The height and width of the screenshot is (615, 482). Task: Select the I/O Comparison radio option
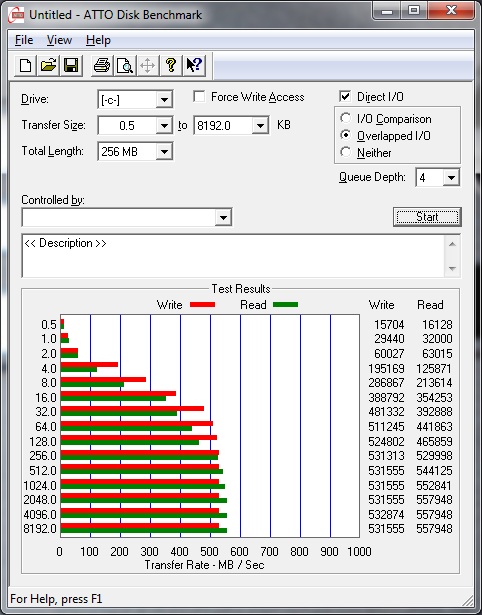(346, 118)
